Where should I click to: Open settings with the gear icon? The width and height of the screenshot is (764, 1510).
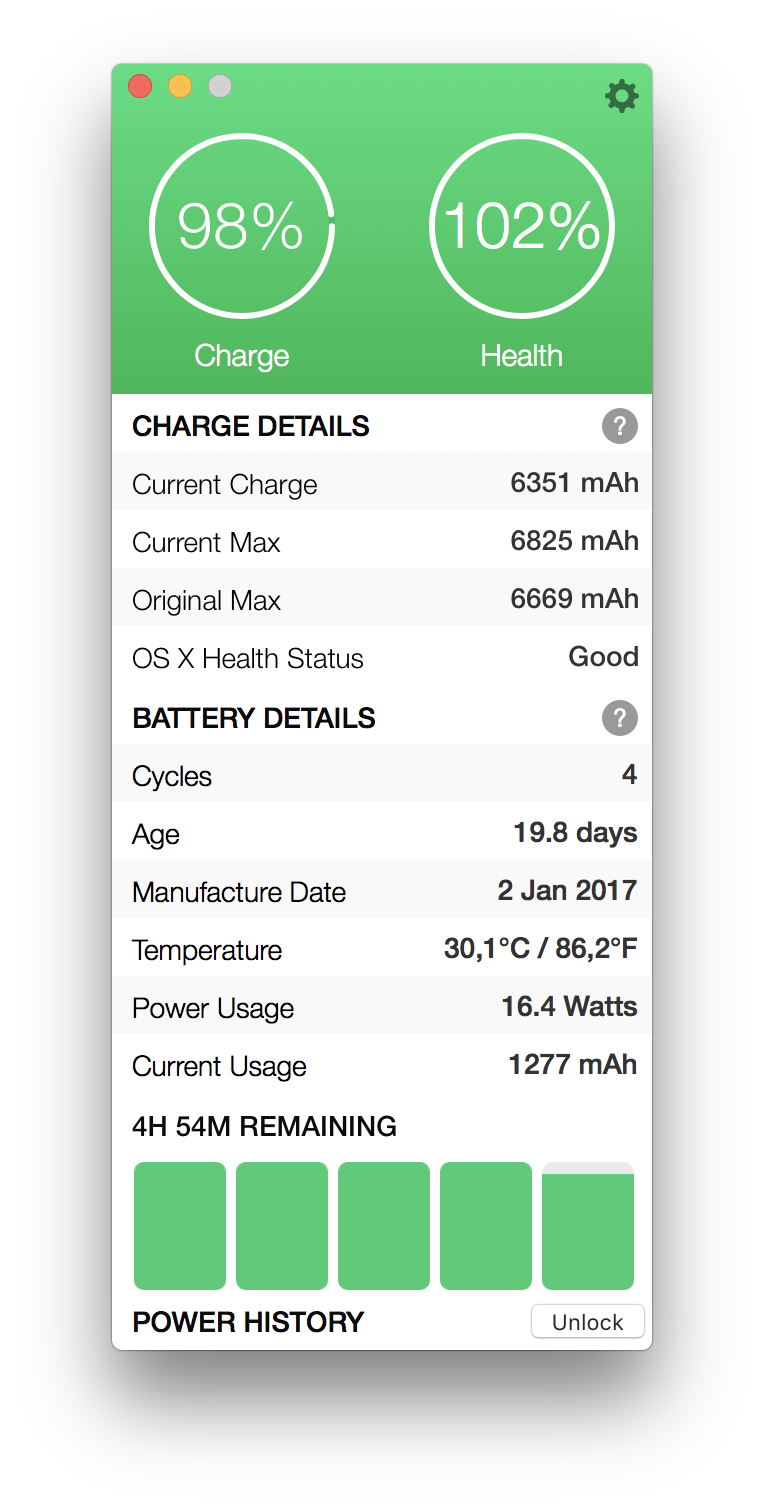(621, 96)
